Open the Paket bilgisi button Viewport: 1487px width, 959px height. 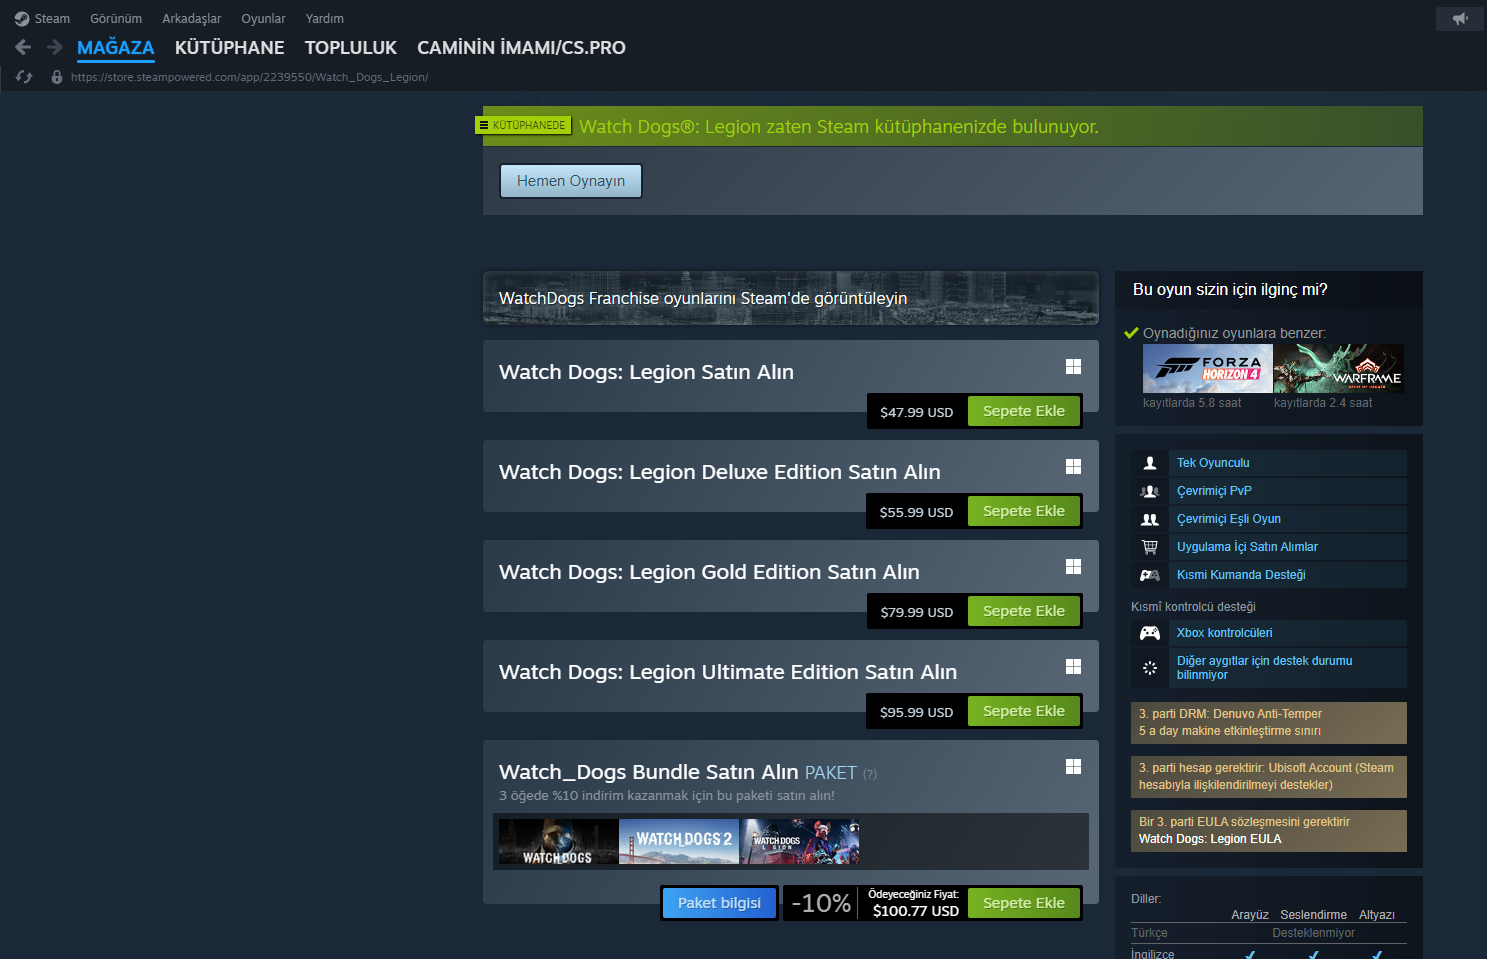719,903
